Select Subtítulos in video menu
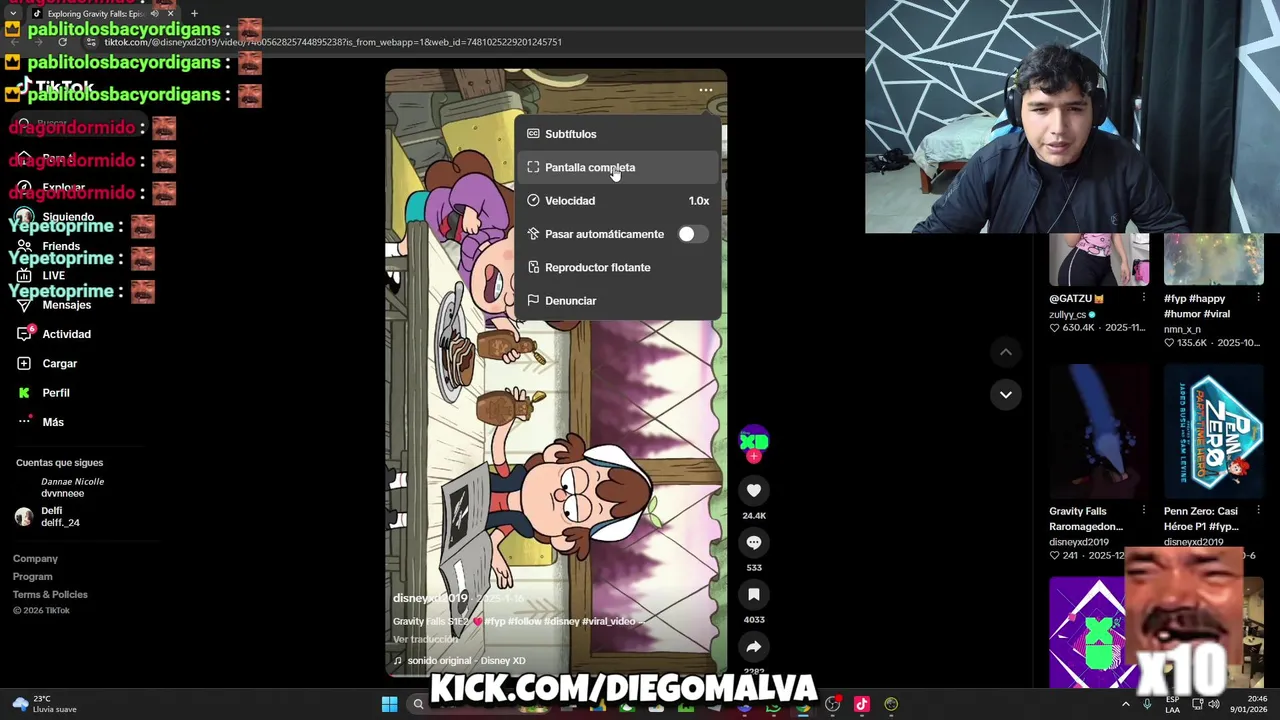 click(x=618, y=134)
